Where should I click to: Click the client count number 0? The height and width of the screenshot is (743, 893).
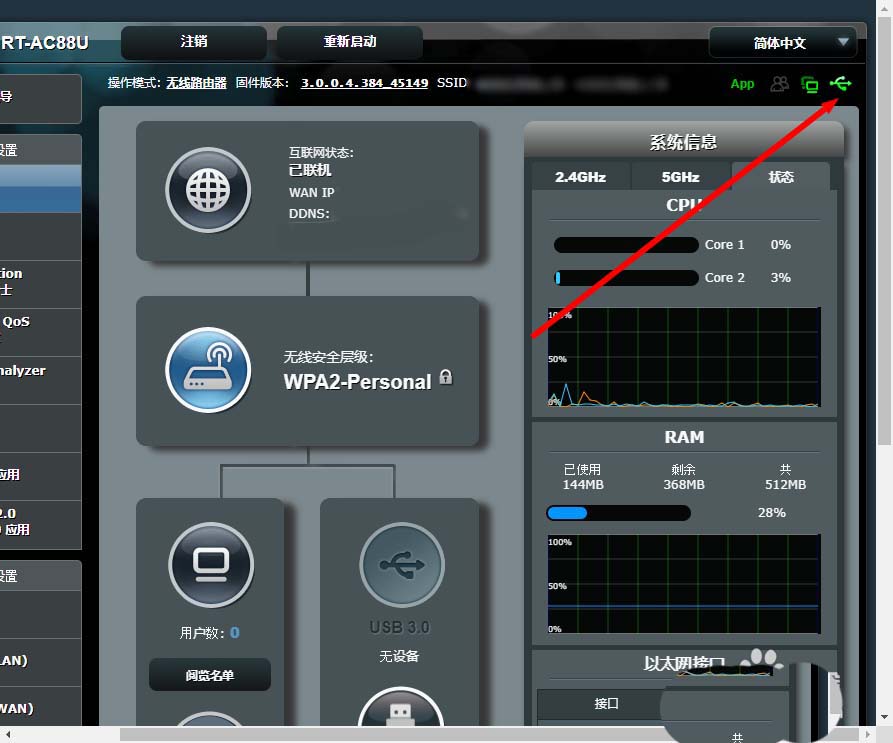click(x=235, y=633)
